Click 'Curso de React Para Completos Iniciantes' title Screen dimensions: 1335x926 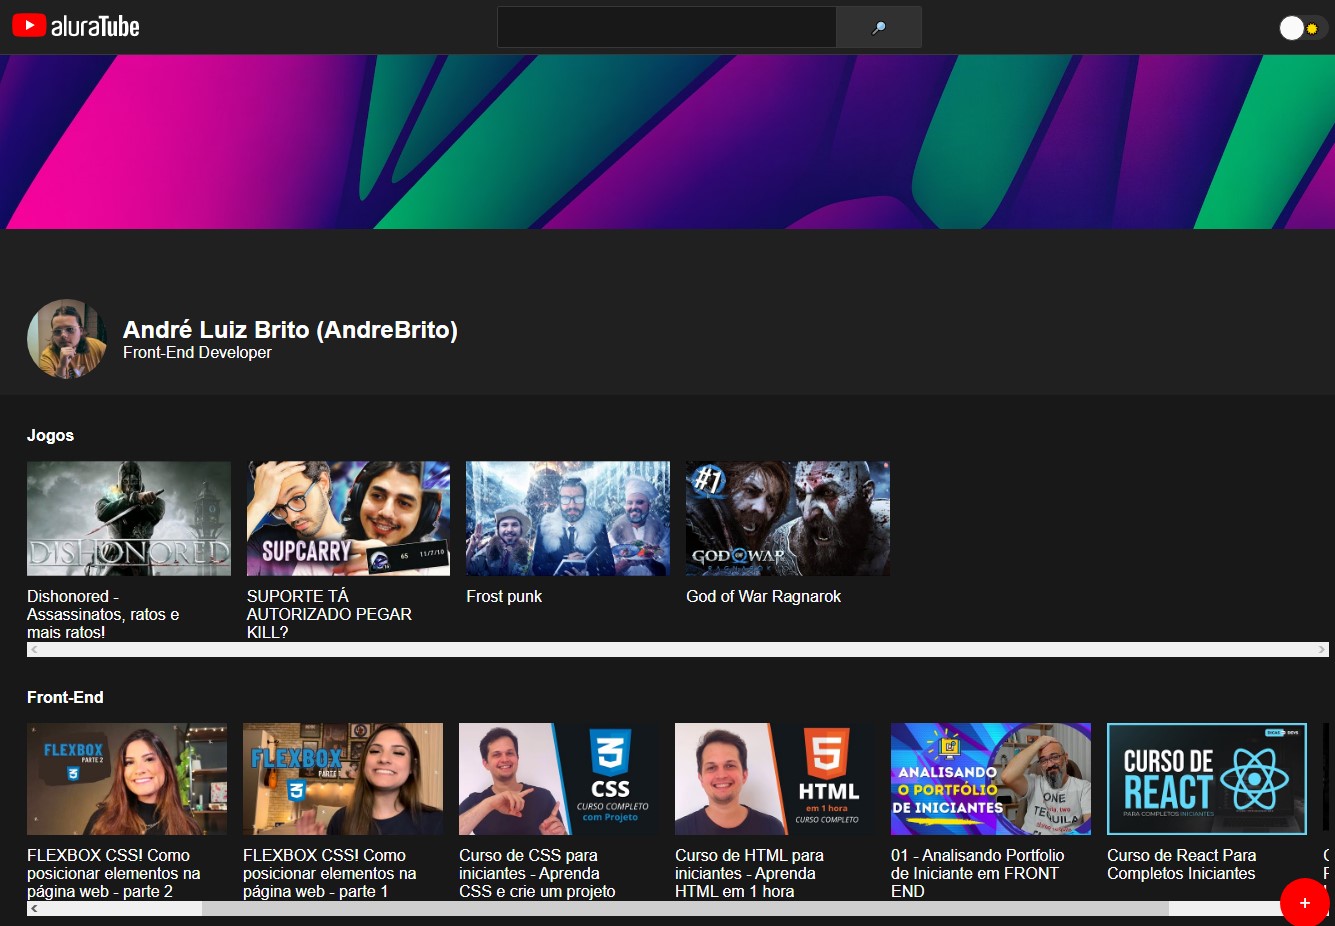point(1181,864)
